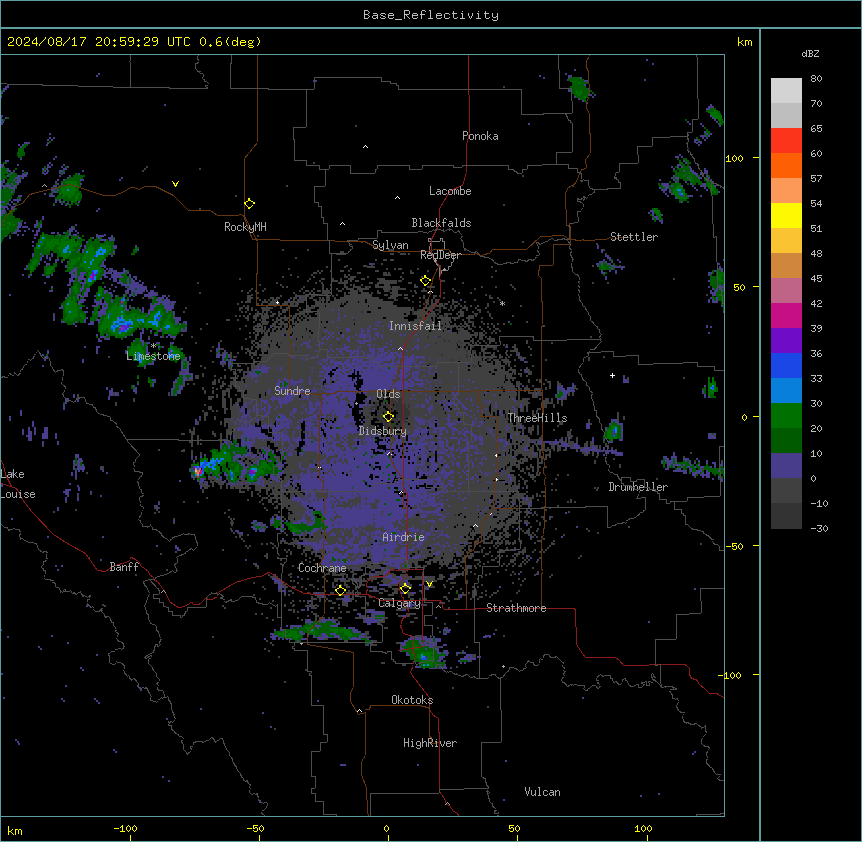Select the Drumheller label

point(638,487)
